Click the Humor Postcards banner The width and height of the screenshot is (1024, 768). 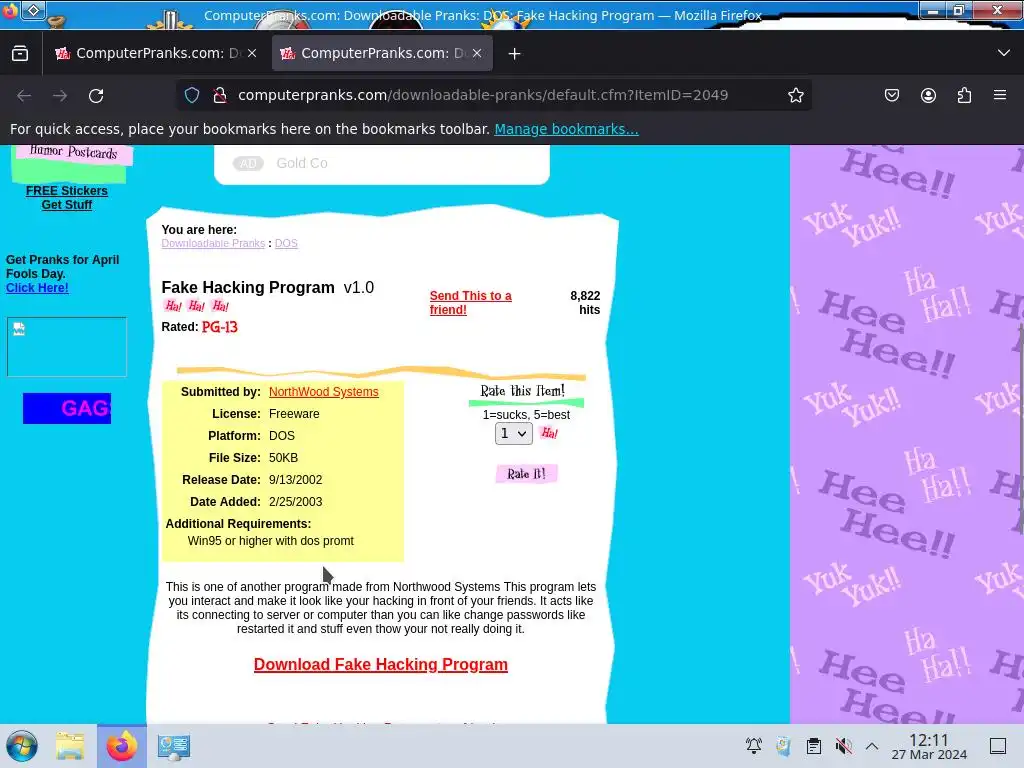[x=72, y=153]
